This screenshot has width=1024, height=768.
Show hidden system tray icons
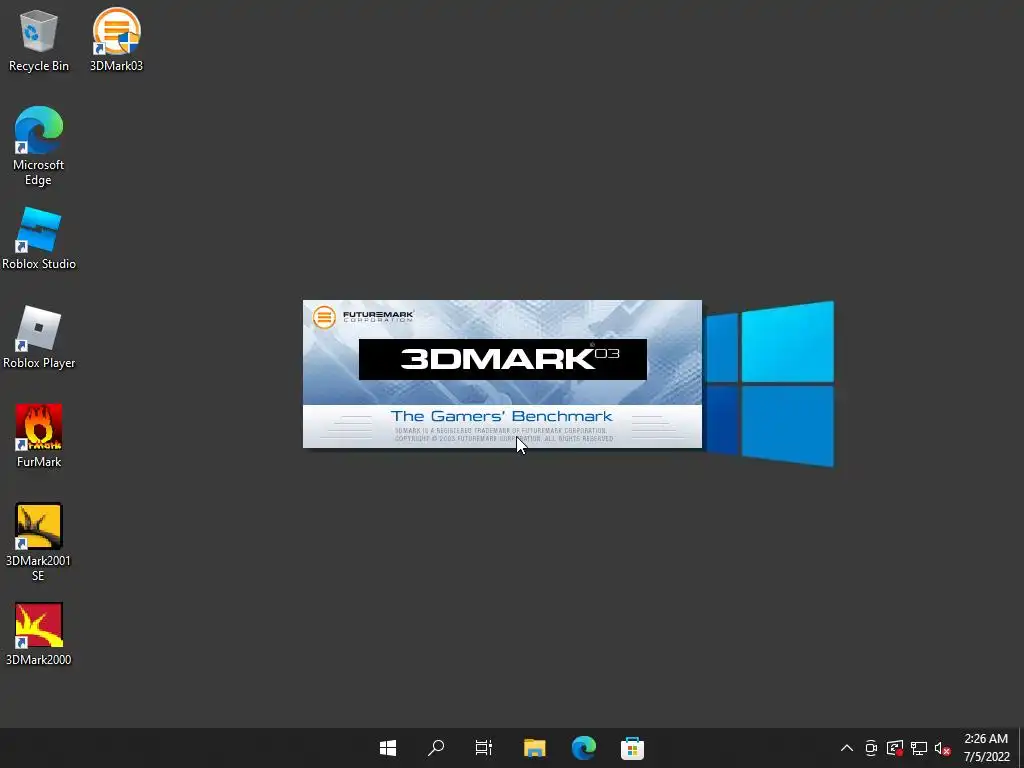click(846, 748)
